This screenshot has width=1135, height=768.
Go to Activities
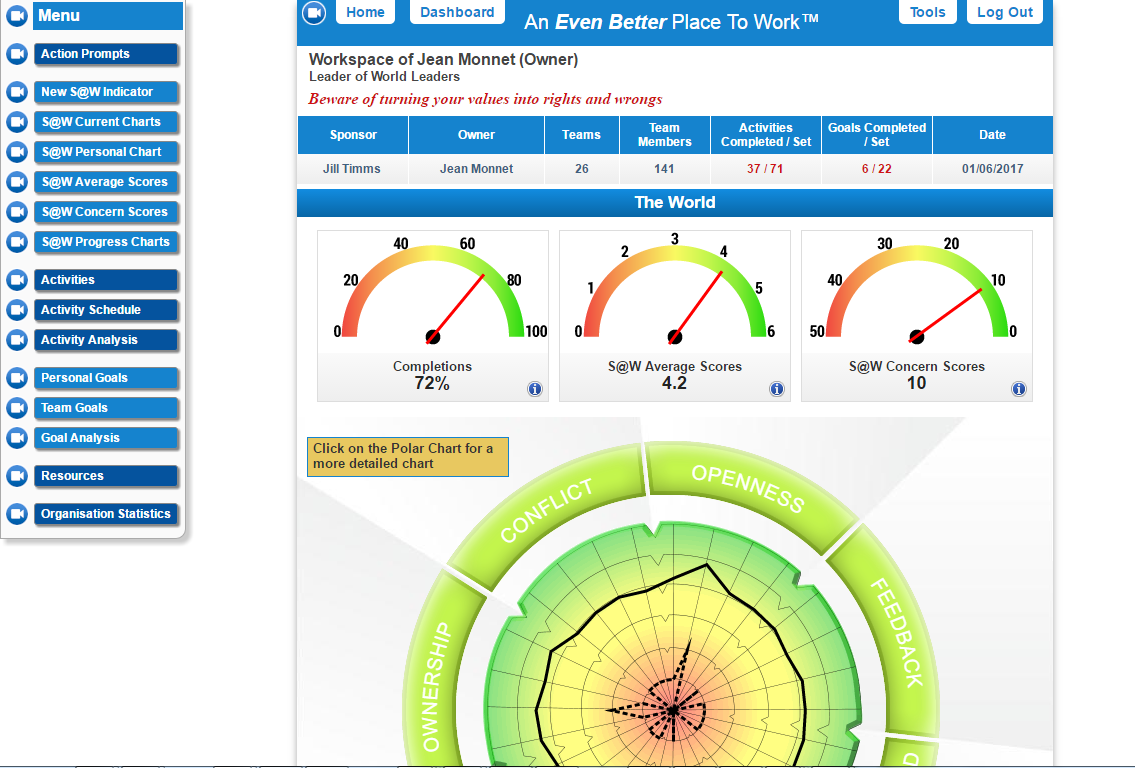pyautogui.click(x=106, y=280)
